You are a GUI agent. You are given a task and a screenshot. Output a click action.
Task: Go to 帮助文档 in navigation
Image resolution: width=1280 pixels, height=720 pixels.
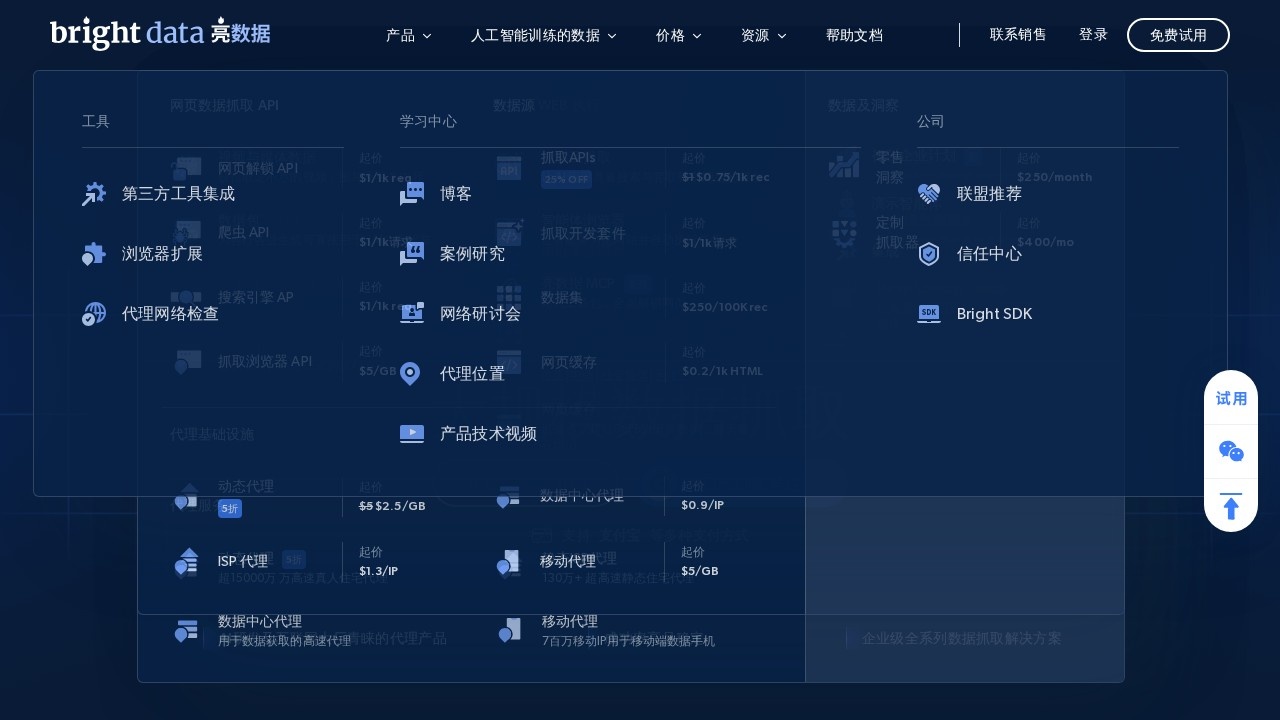click(x=854, y=35)
